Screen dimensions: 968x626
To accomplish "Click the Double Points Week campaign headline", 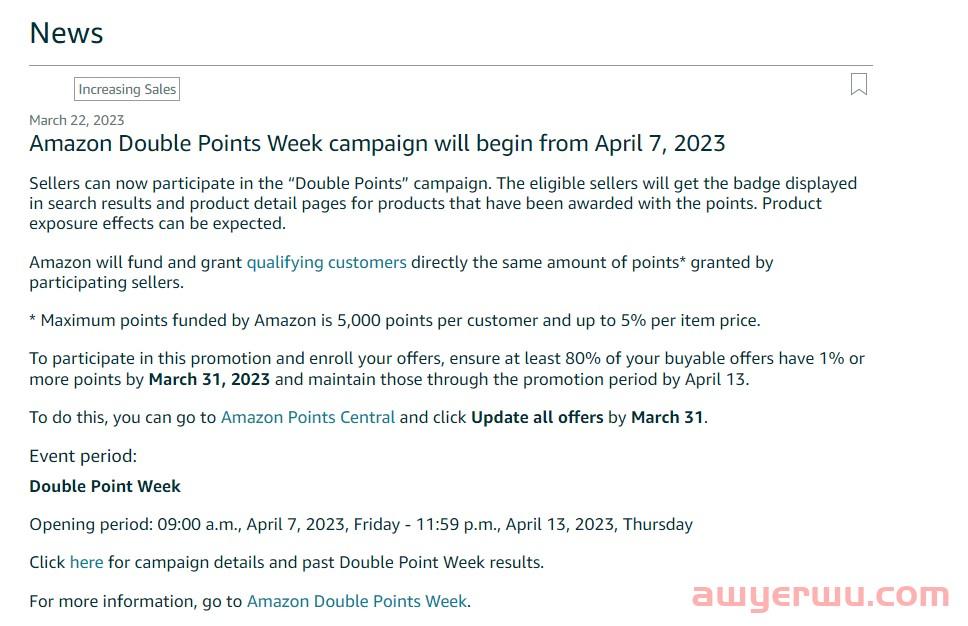I will pos(377,143).
